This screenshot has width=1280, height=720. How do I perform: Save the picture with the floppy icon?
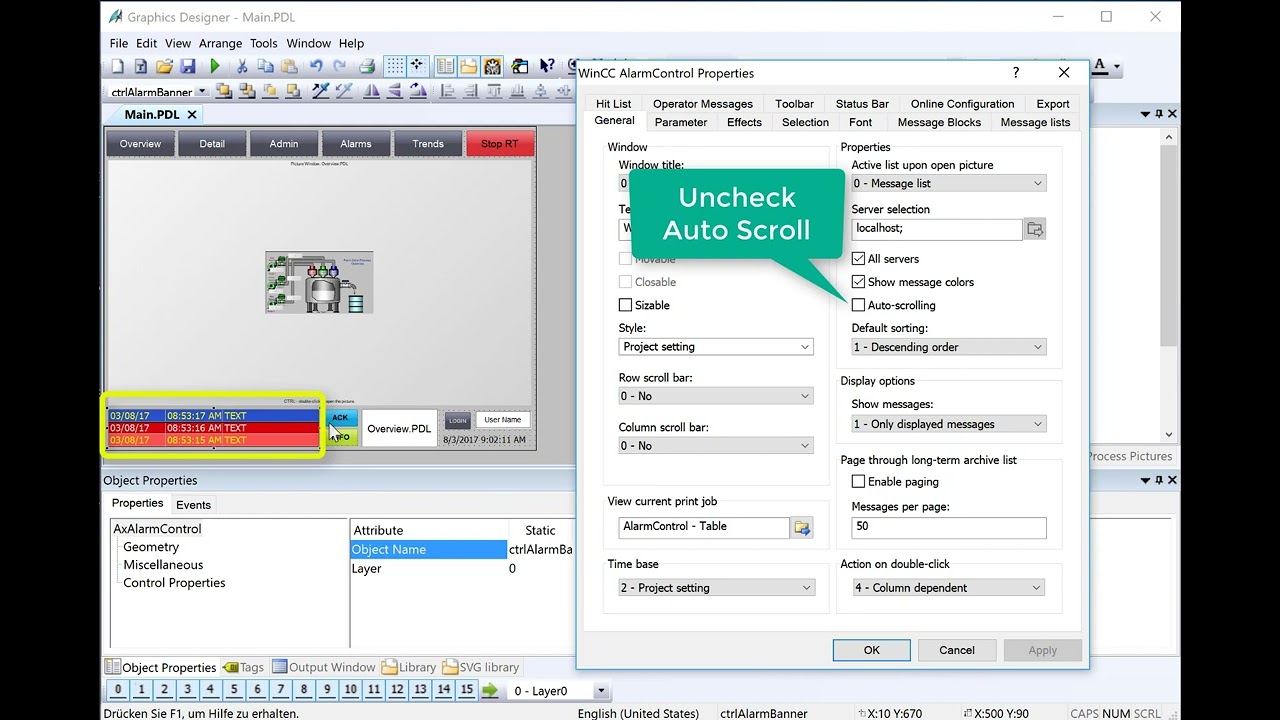coord(188,67)
